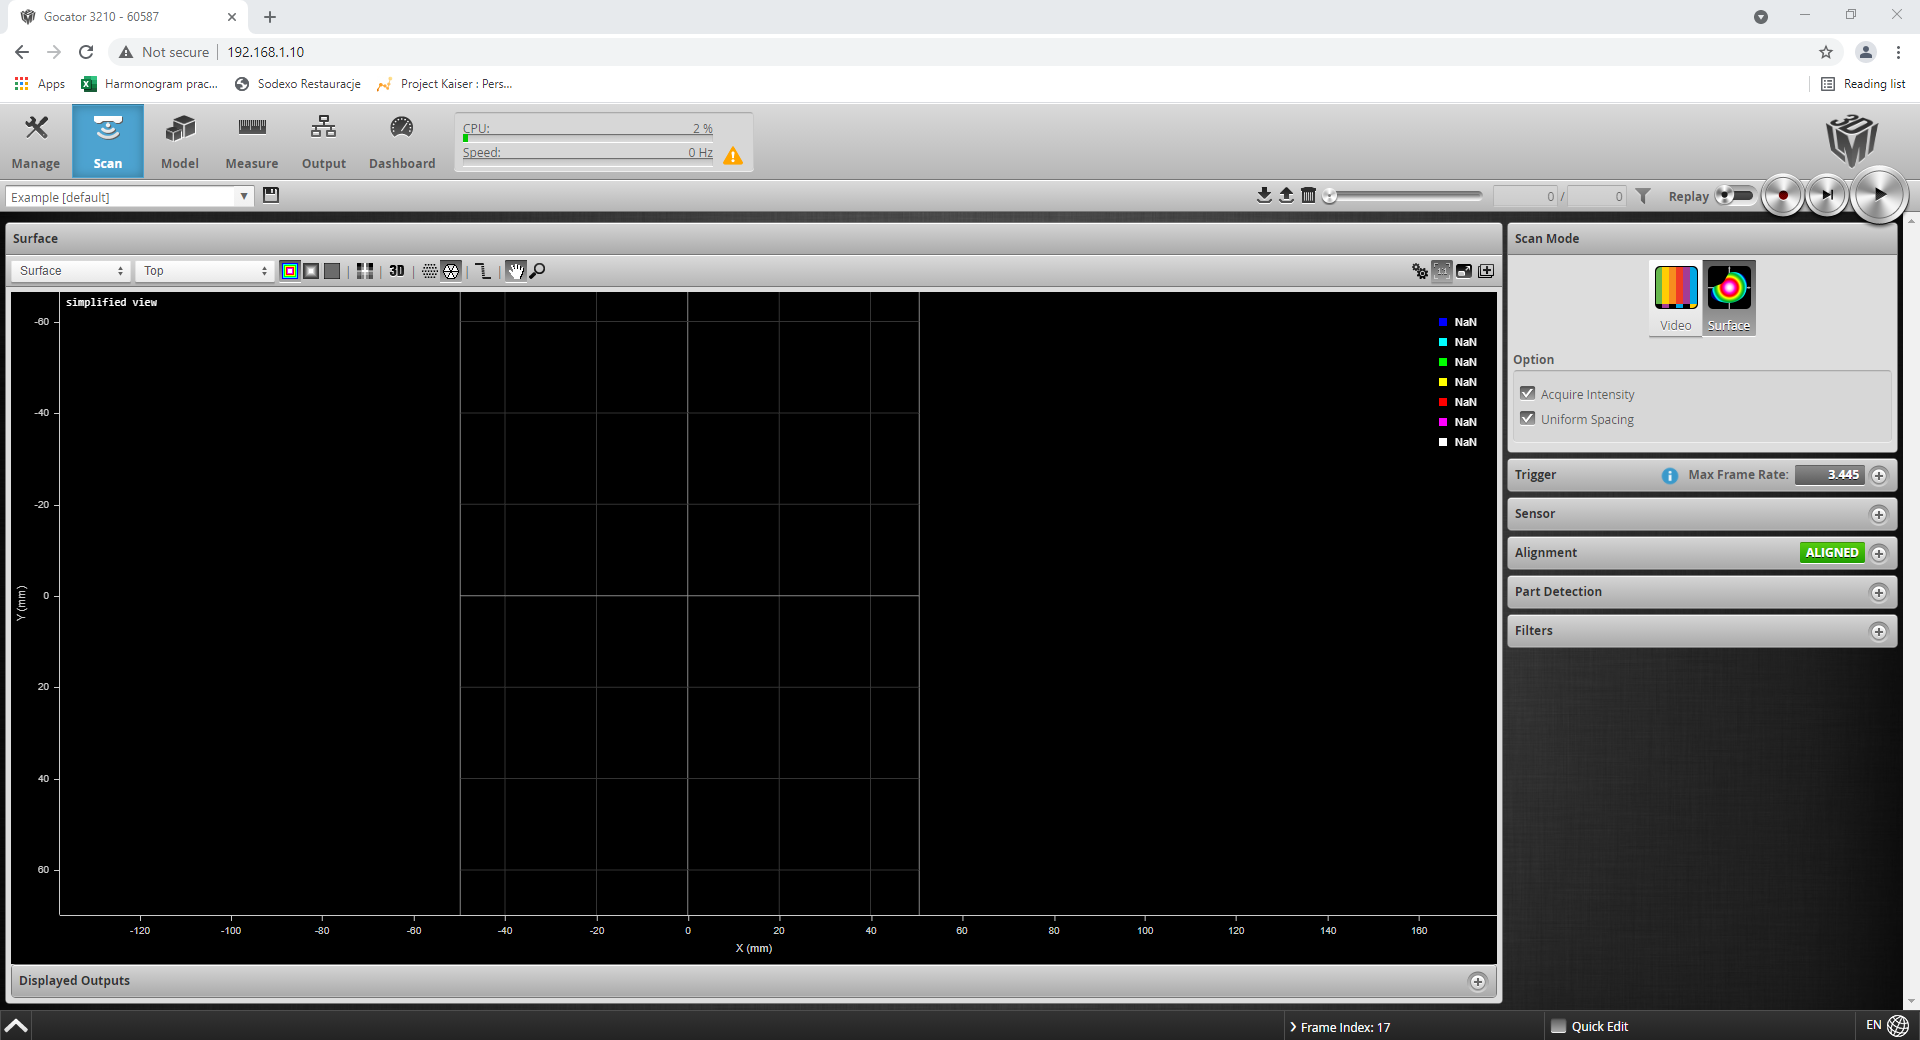Viewport: 1920px width, 1040px height.
Task: Toggle the Uniform Spacing checkbox
Action: 1527,419
